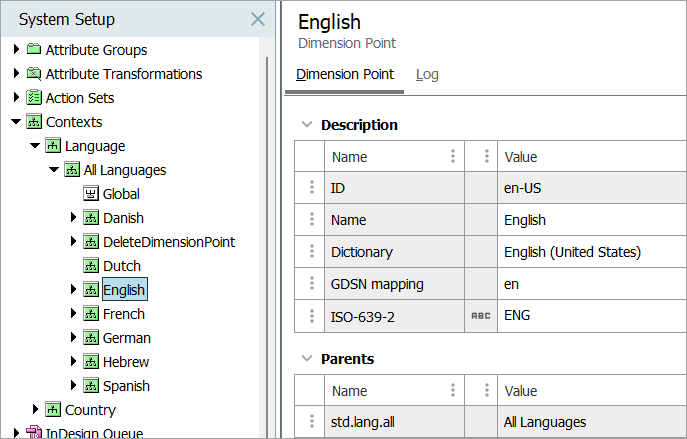Expand the Danish language node
The image size is (687, 439).
73,218
